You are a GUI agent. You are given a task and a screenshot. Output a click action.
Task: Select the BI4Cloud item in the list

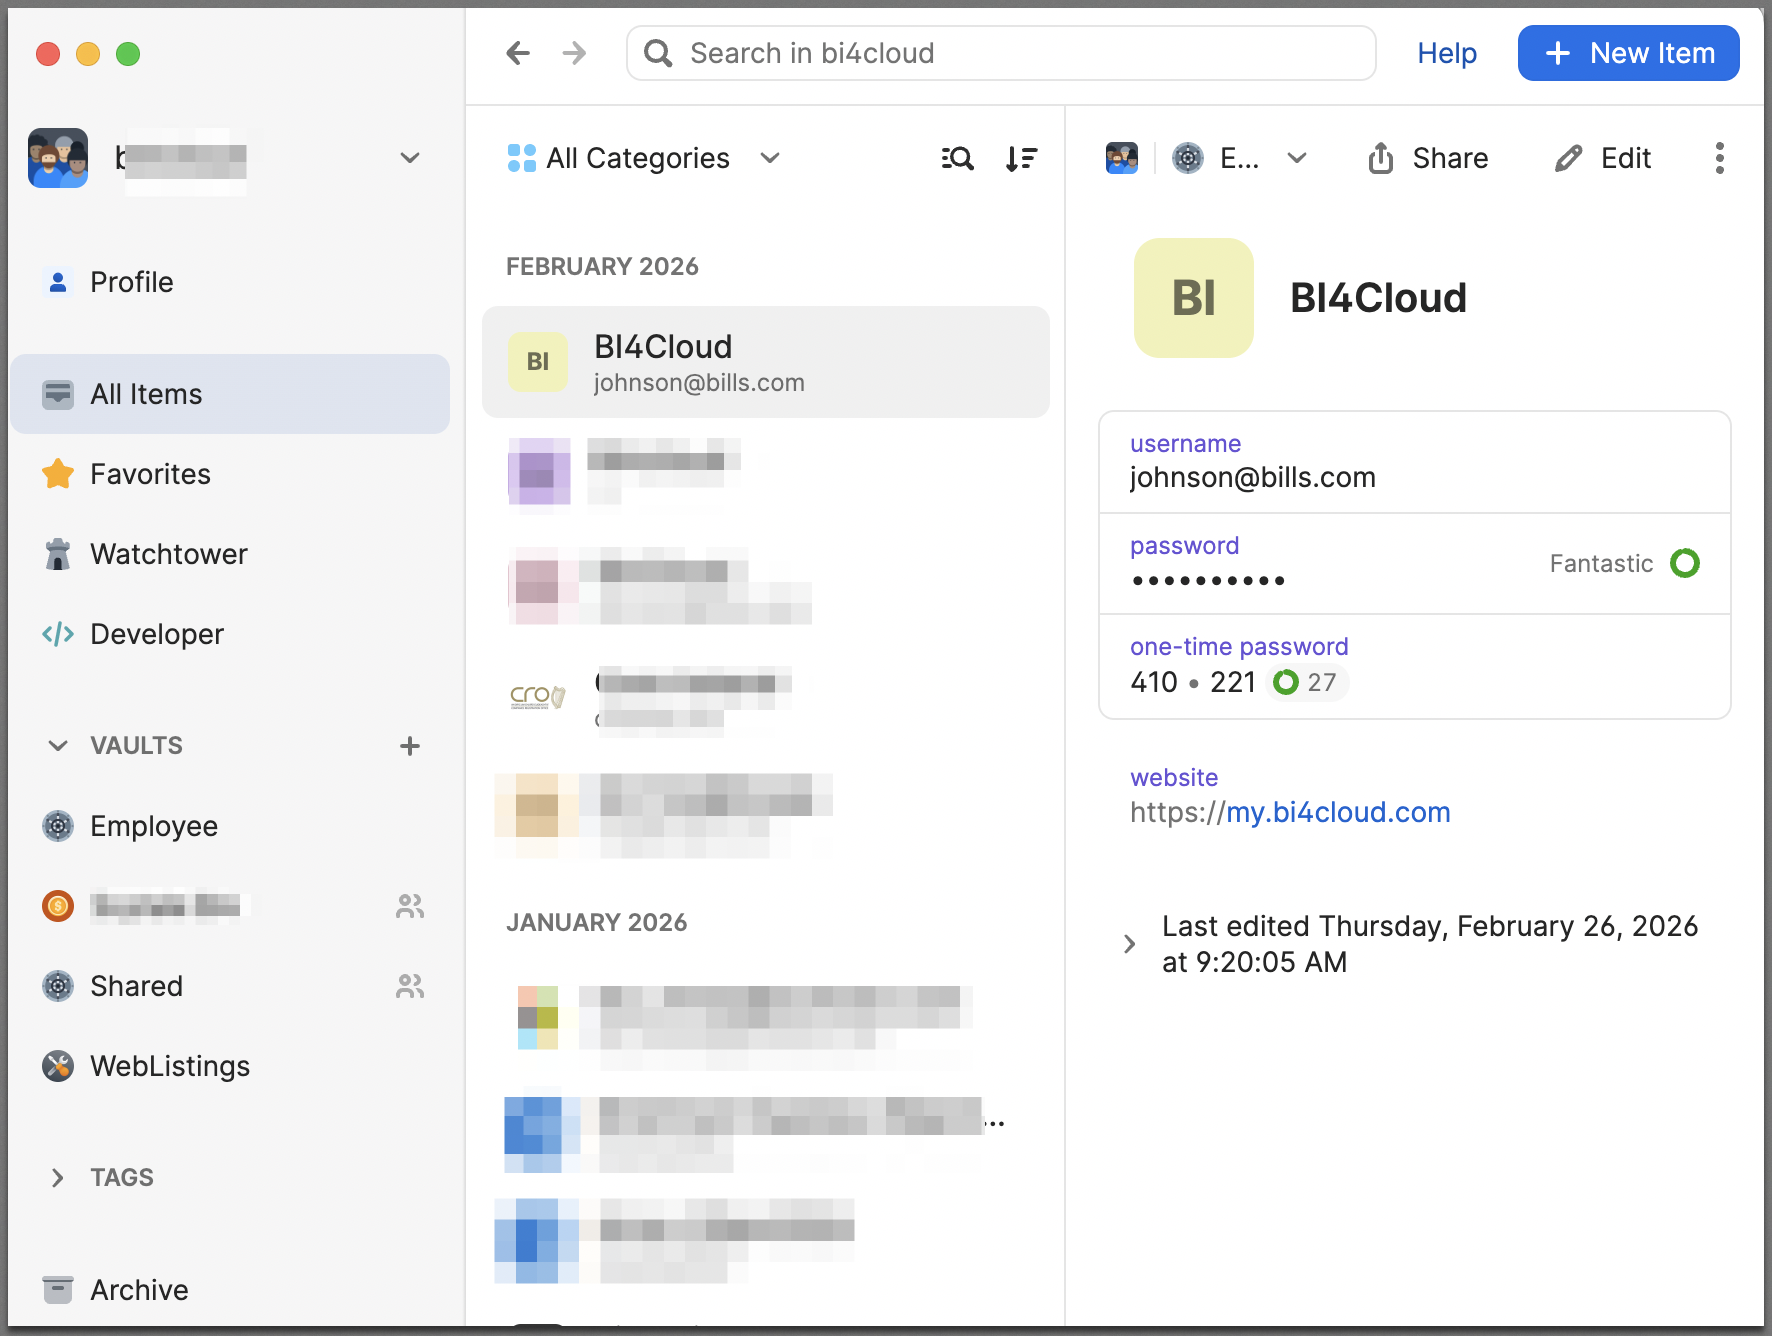[766, 362]
